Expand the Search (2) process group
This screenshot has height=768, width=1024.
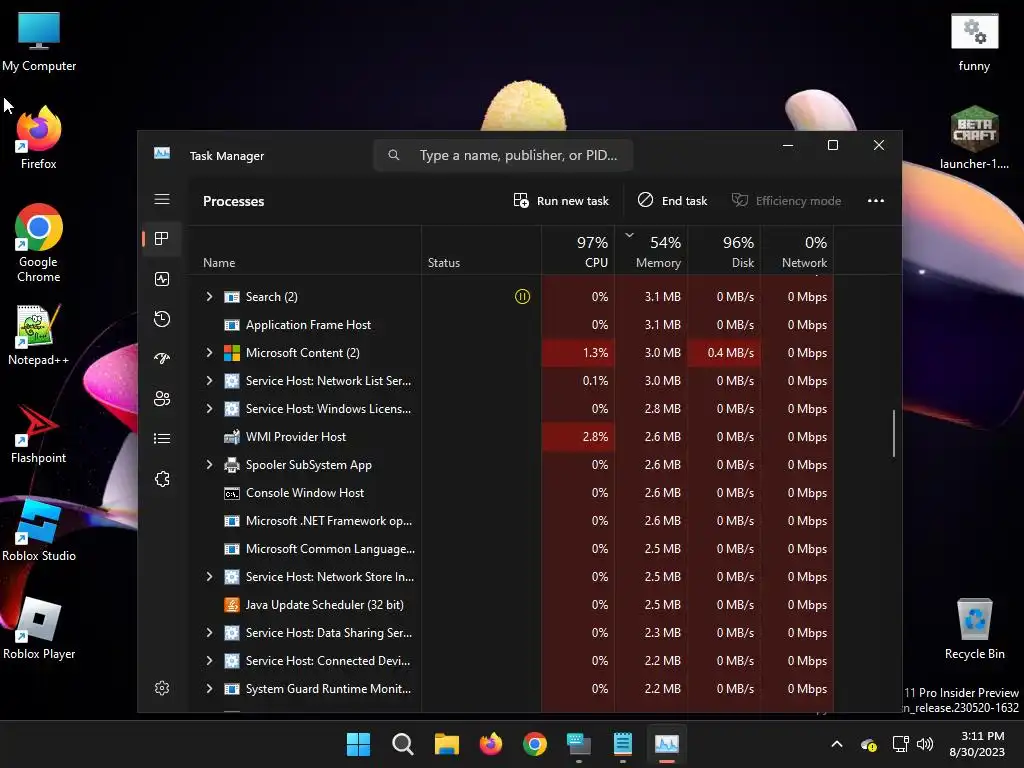(209, 296)
